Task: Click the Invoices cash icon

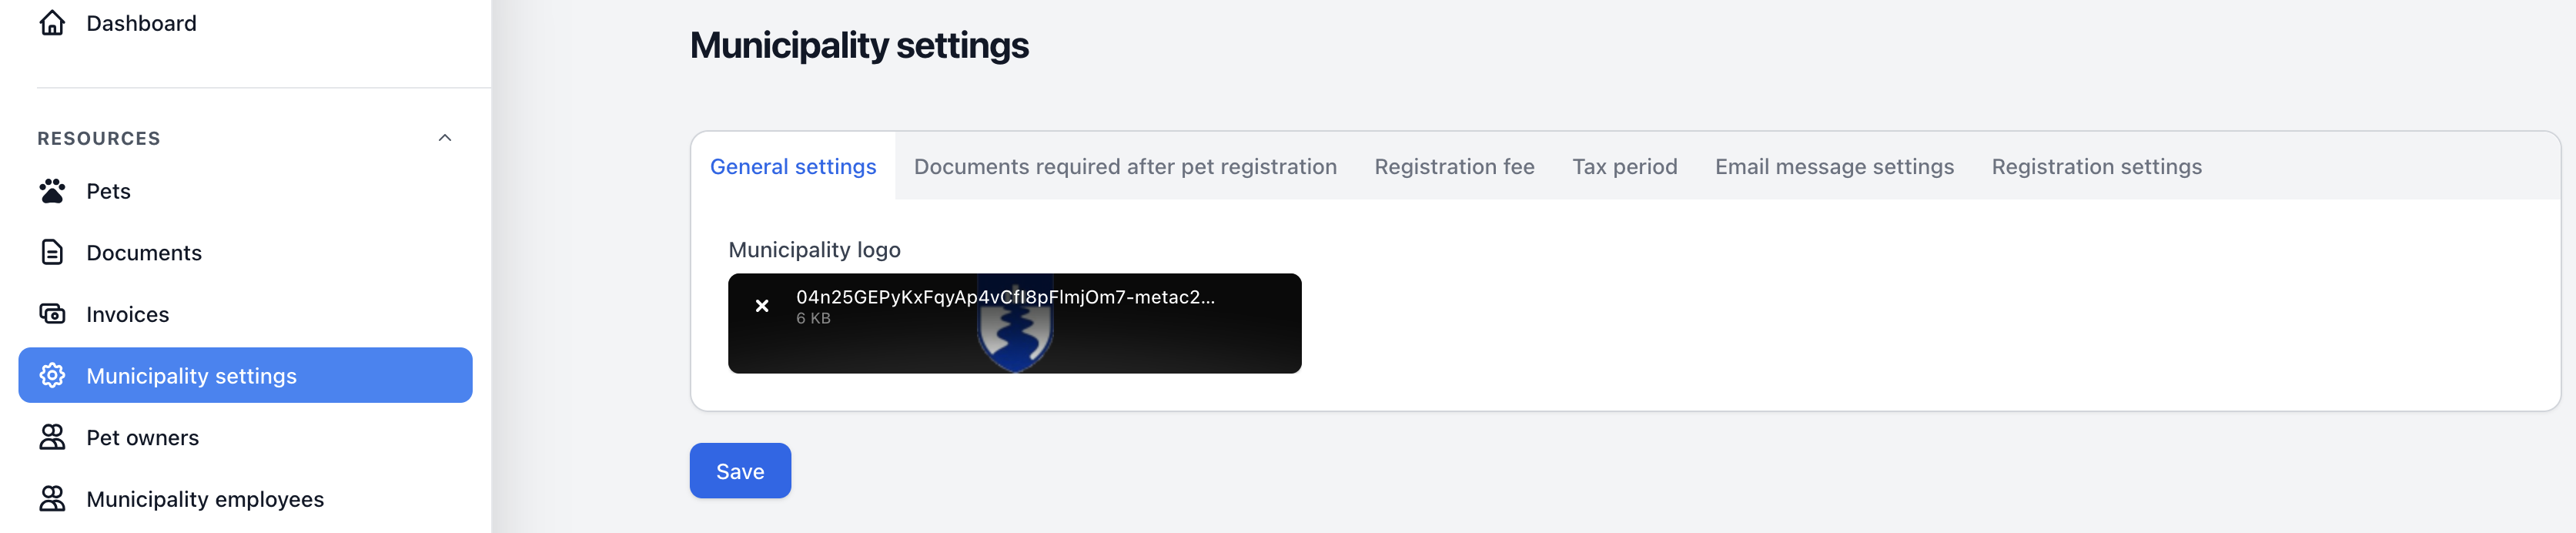Action: [x=52, y=314]
